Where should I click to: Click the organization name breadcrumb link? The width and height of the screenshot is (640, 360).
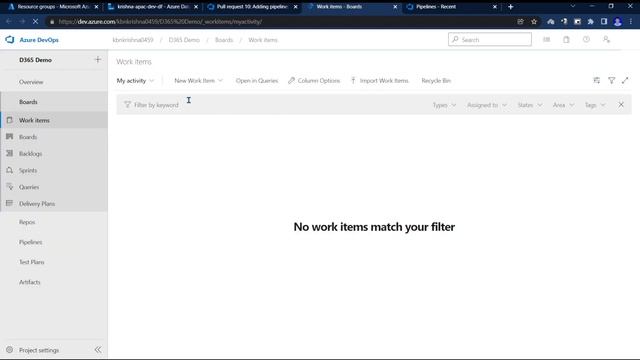pyautogui.click(x=133, y=40)
